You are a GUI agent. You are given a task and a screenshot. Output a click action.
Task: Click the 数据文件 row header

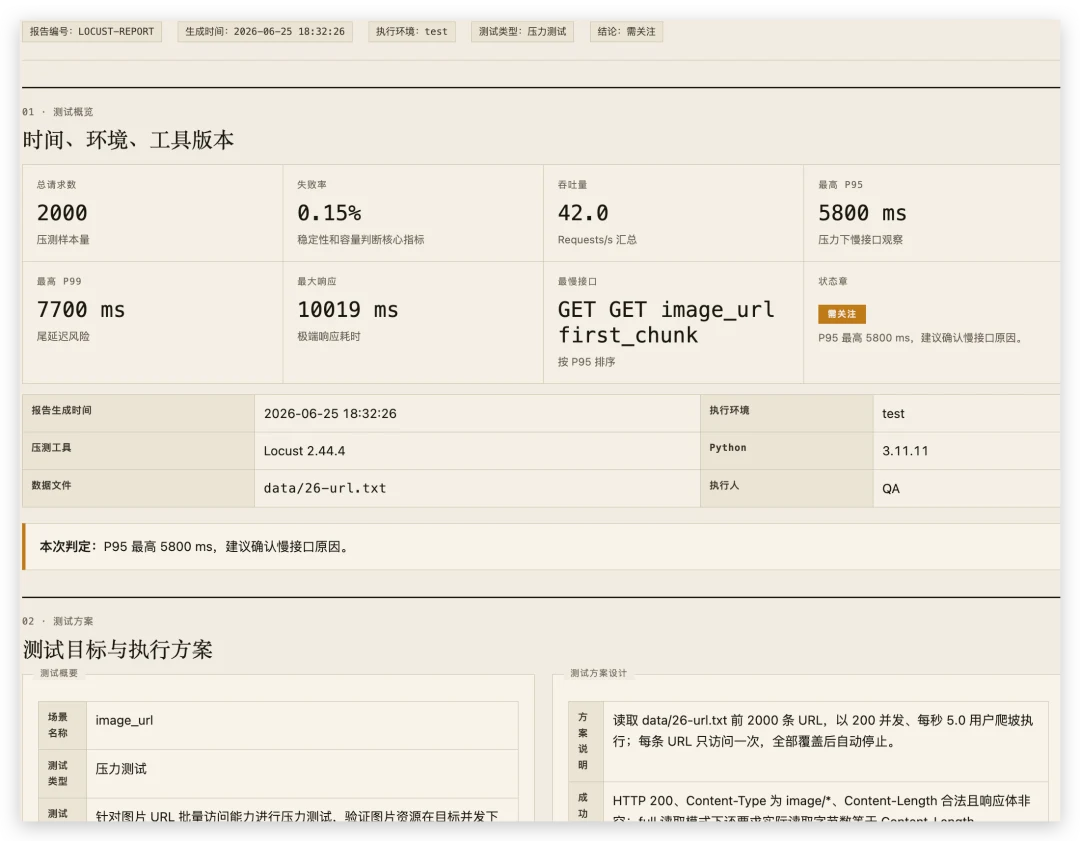pos(138,488)
